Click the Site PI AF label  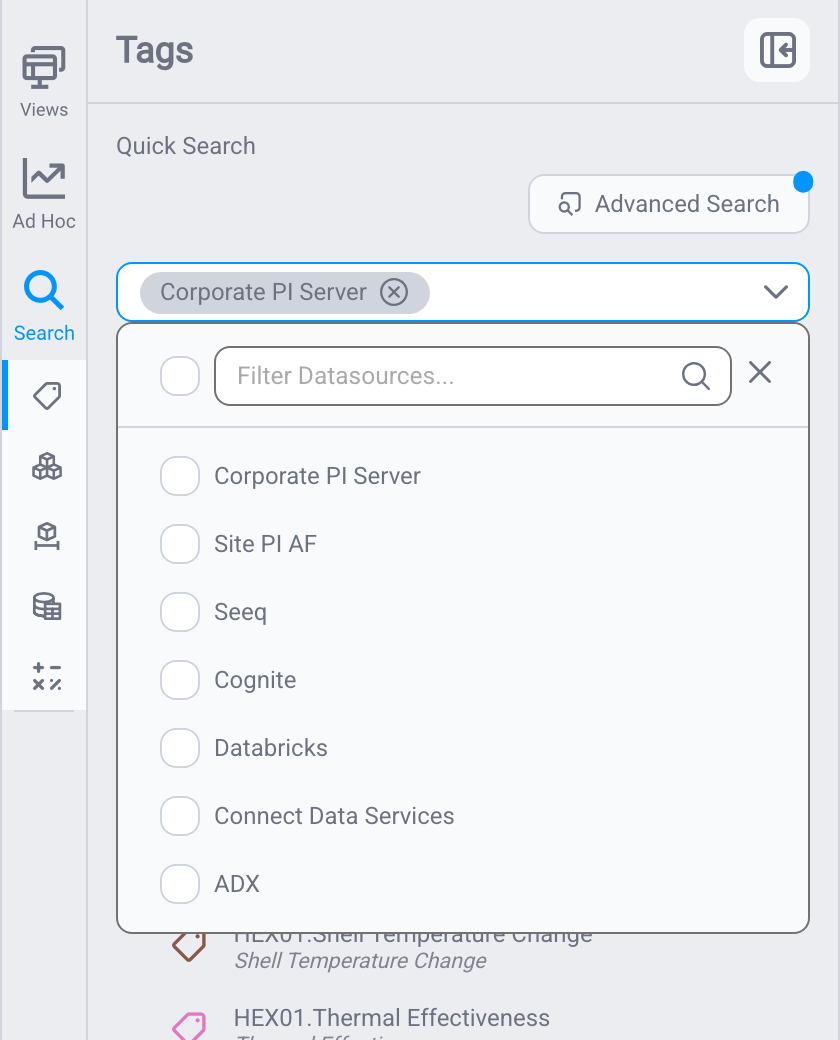(265, 544)
